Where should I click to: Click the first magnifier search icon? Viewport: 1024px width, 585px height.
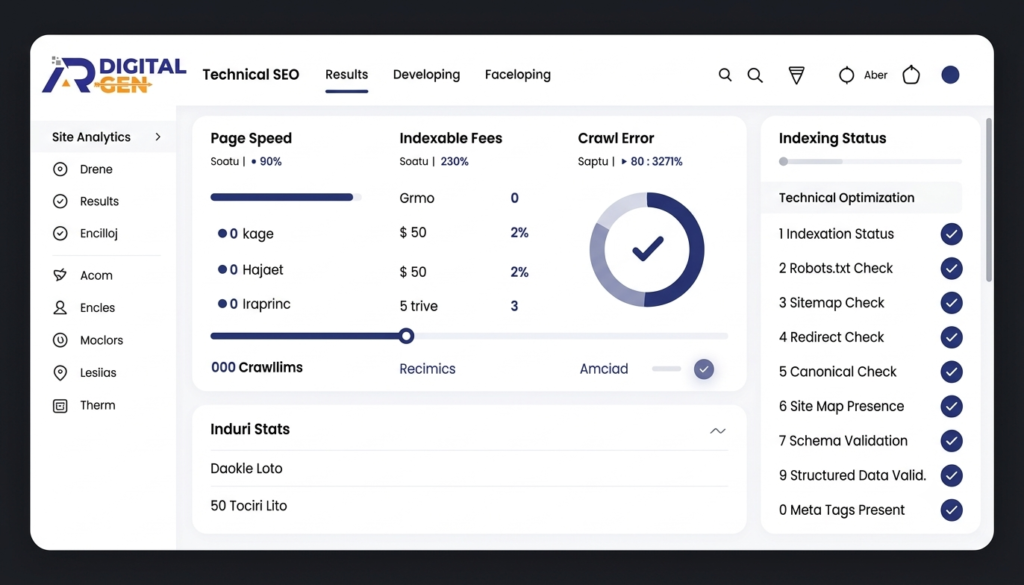pos(725,75)
